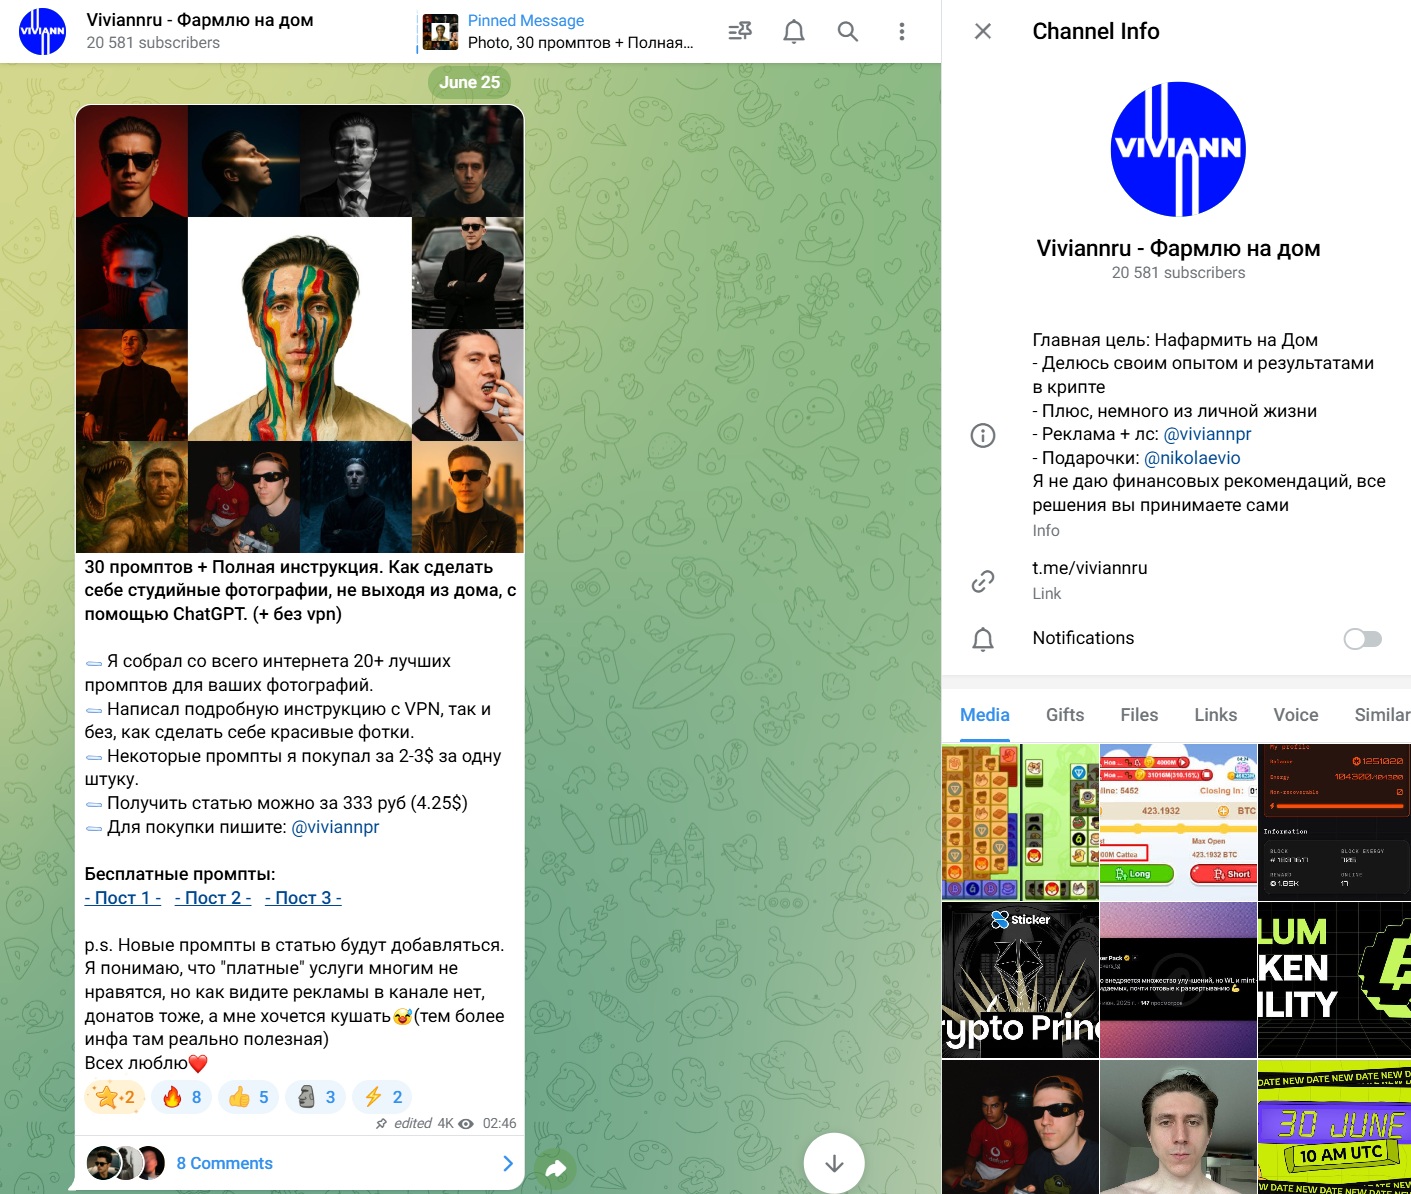Open the Long/Short trading media thumbnail
The width and height of the screenshot is (1411, 1194).
click(x=1178, y=822)
